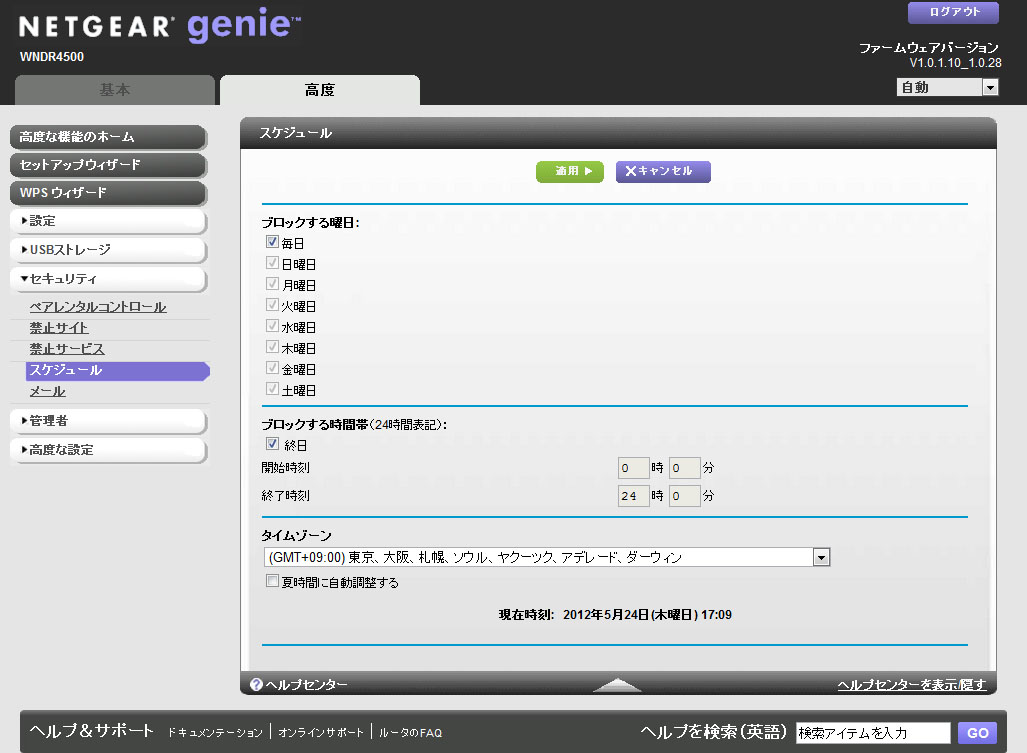Click the NETGEAR genie logo

(x=160, y=27)
